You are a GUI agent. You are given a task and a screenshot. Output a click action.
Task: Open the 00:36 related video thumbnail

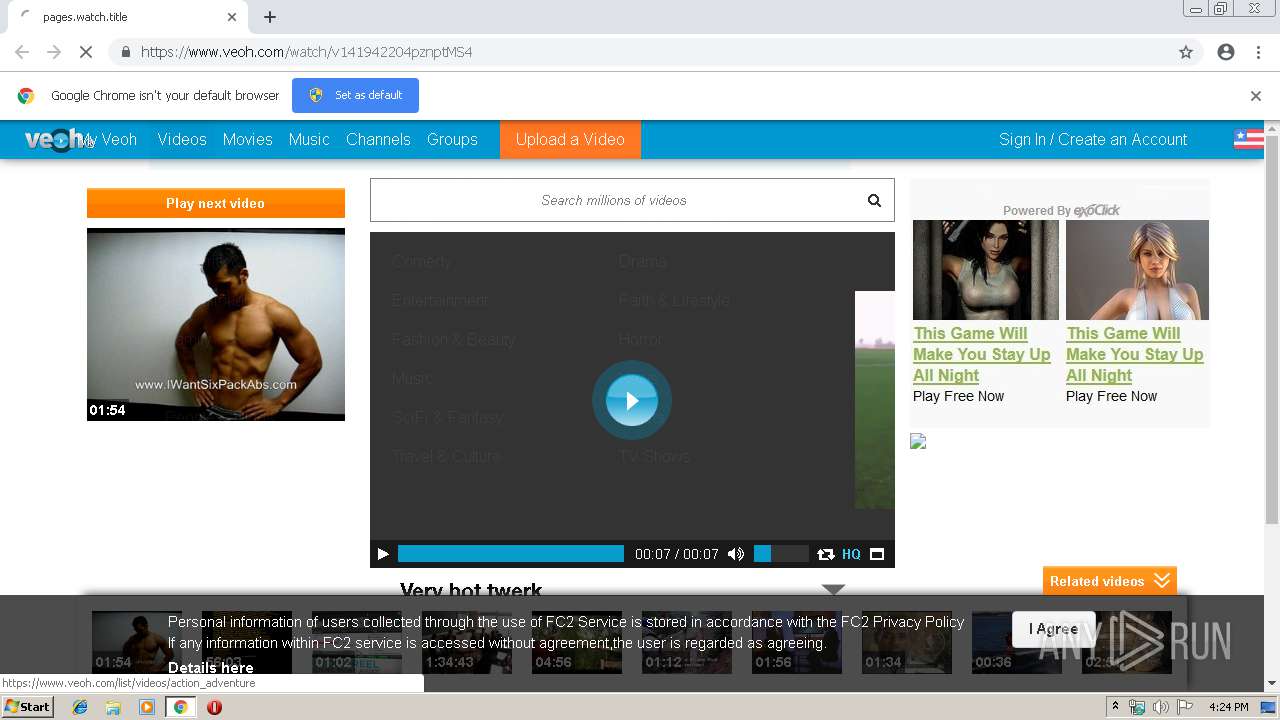[1017, 642]
